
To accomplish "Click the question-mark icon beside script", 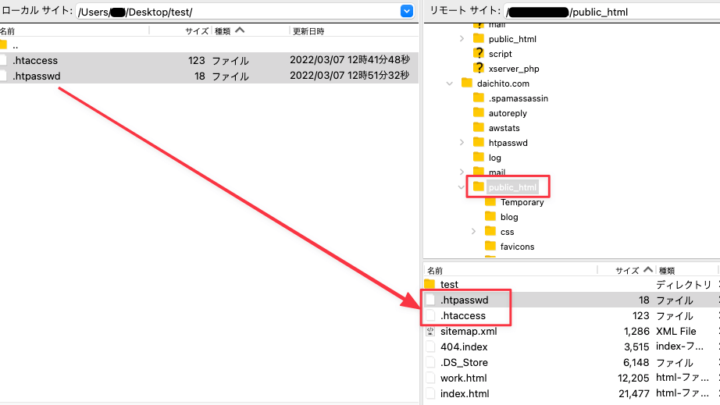I will (x=478, y=53).
